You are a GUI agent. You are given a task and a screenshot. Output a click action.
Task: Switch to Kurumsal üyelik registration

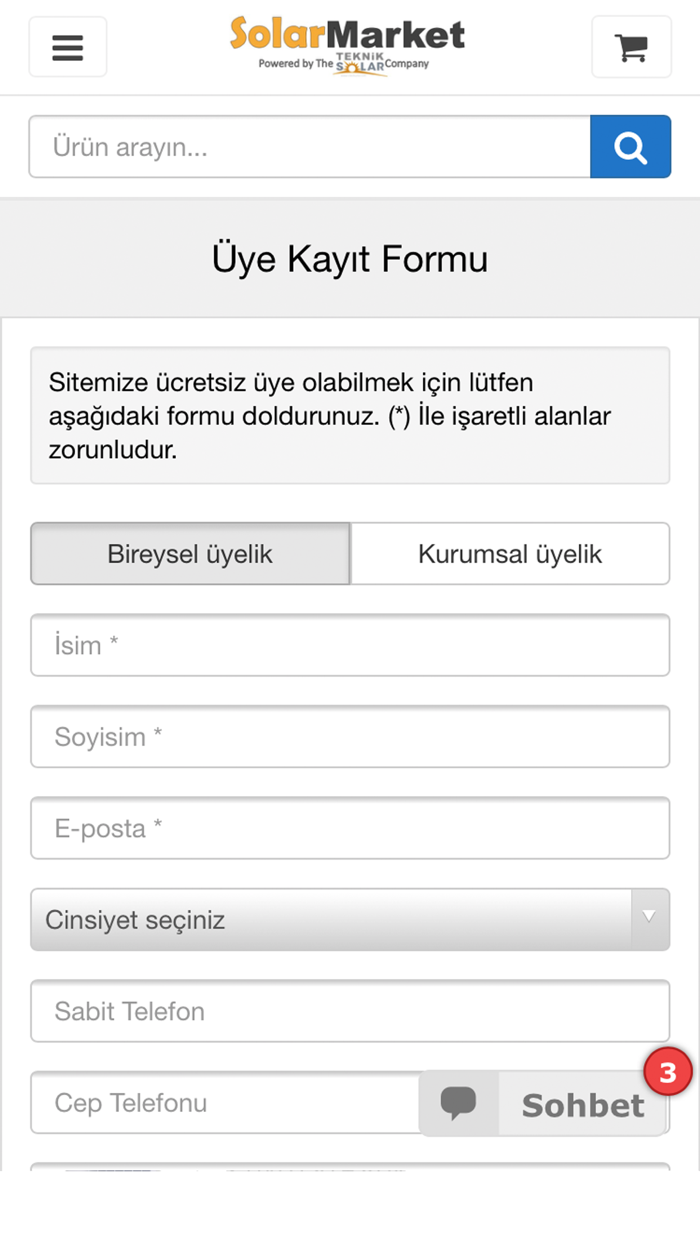click(x=510, y=554)
